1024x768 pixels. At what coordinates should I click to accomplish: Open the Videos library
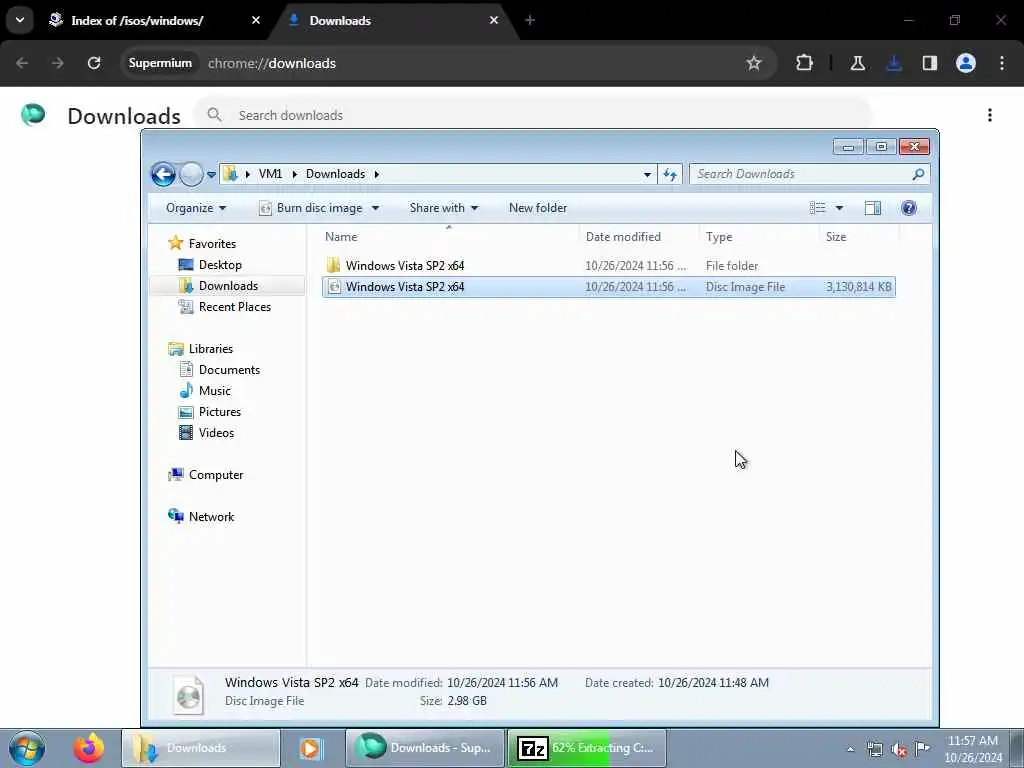[x=216, y=432]
